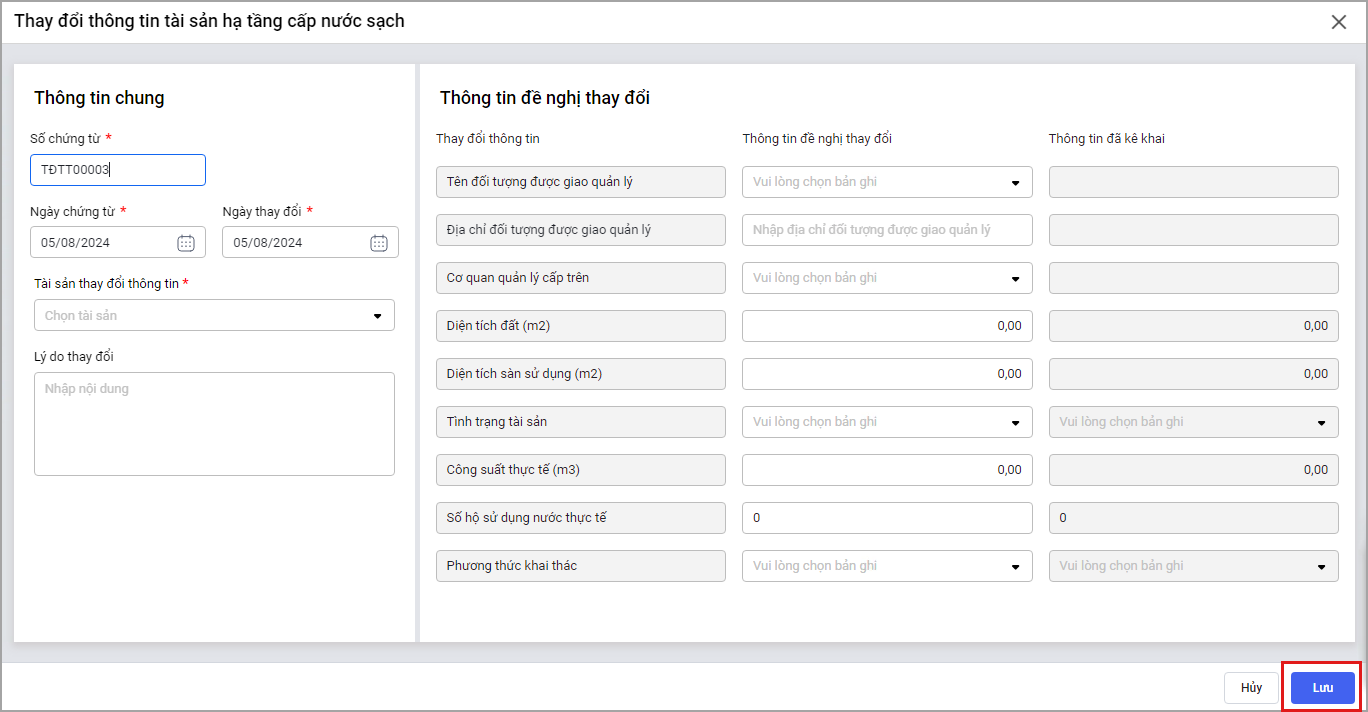
Task: Focus proposed Công suất thực tế (m3) field
Action: click(x=886, y=470)
